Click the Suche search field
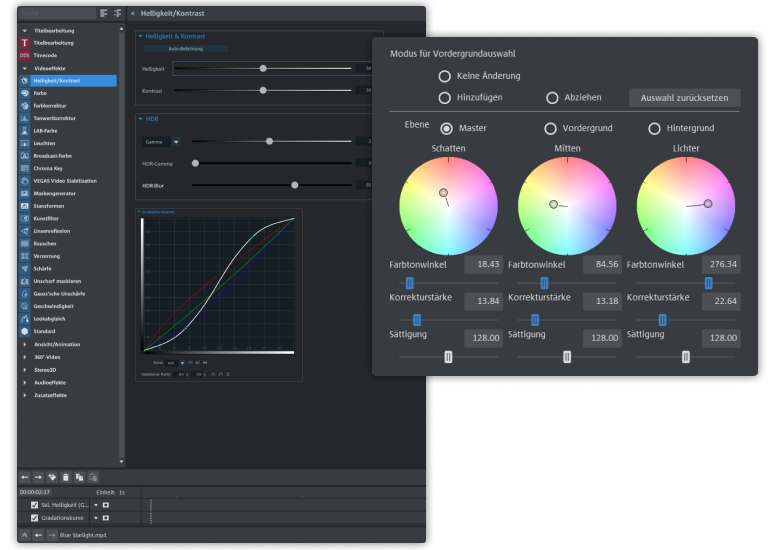The image size is (770, 550). pyautogui.click(x=57, y=13)
